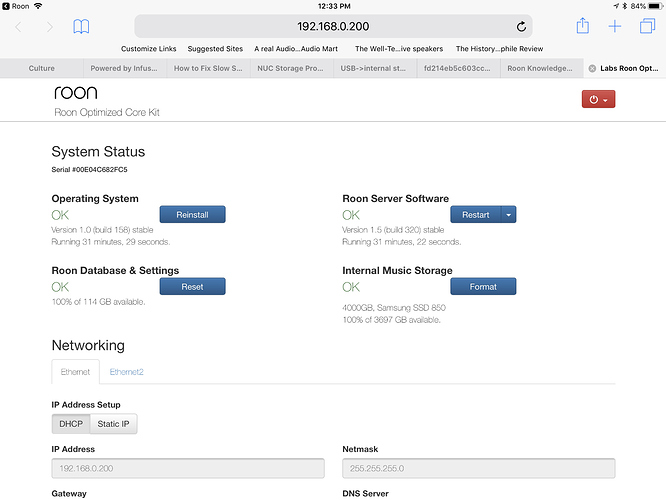Image resolution: width=666 pixels, height=500 pixels.
Task: Tap the Safari back arrow
Action: [x=18, y=27]
